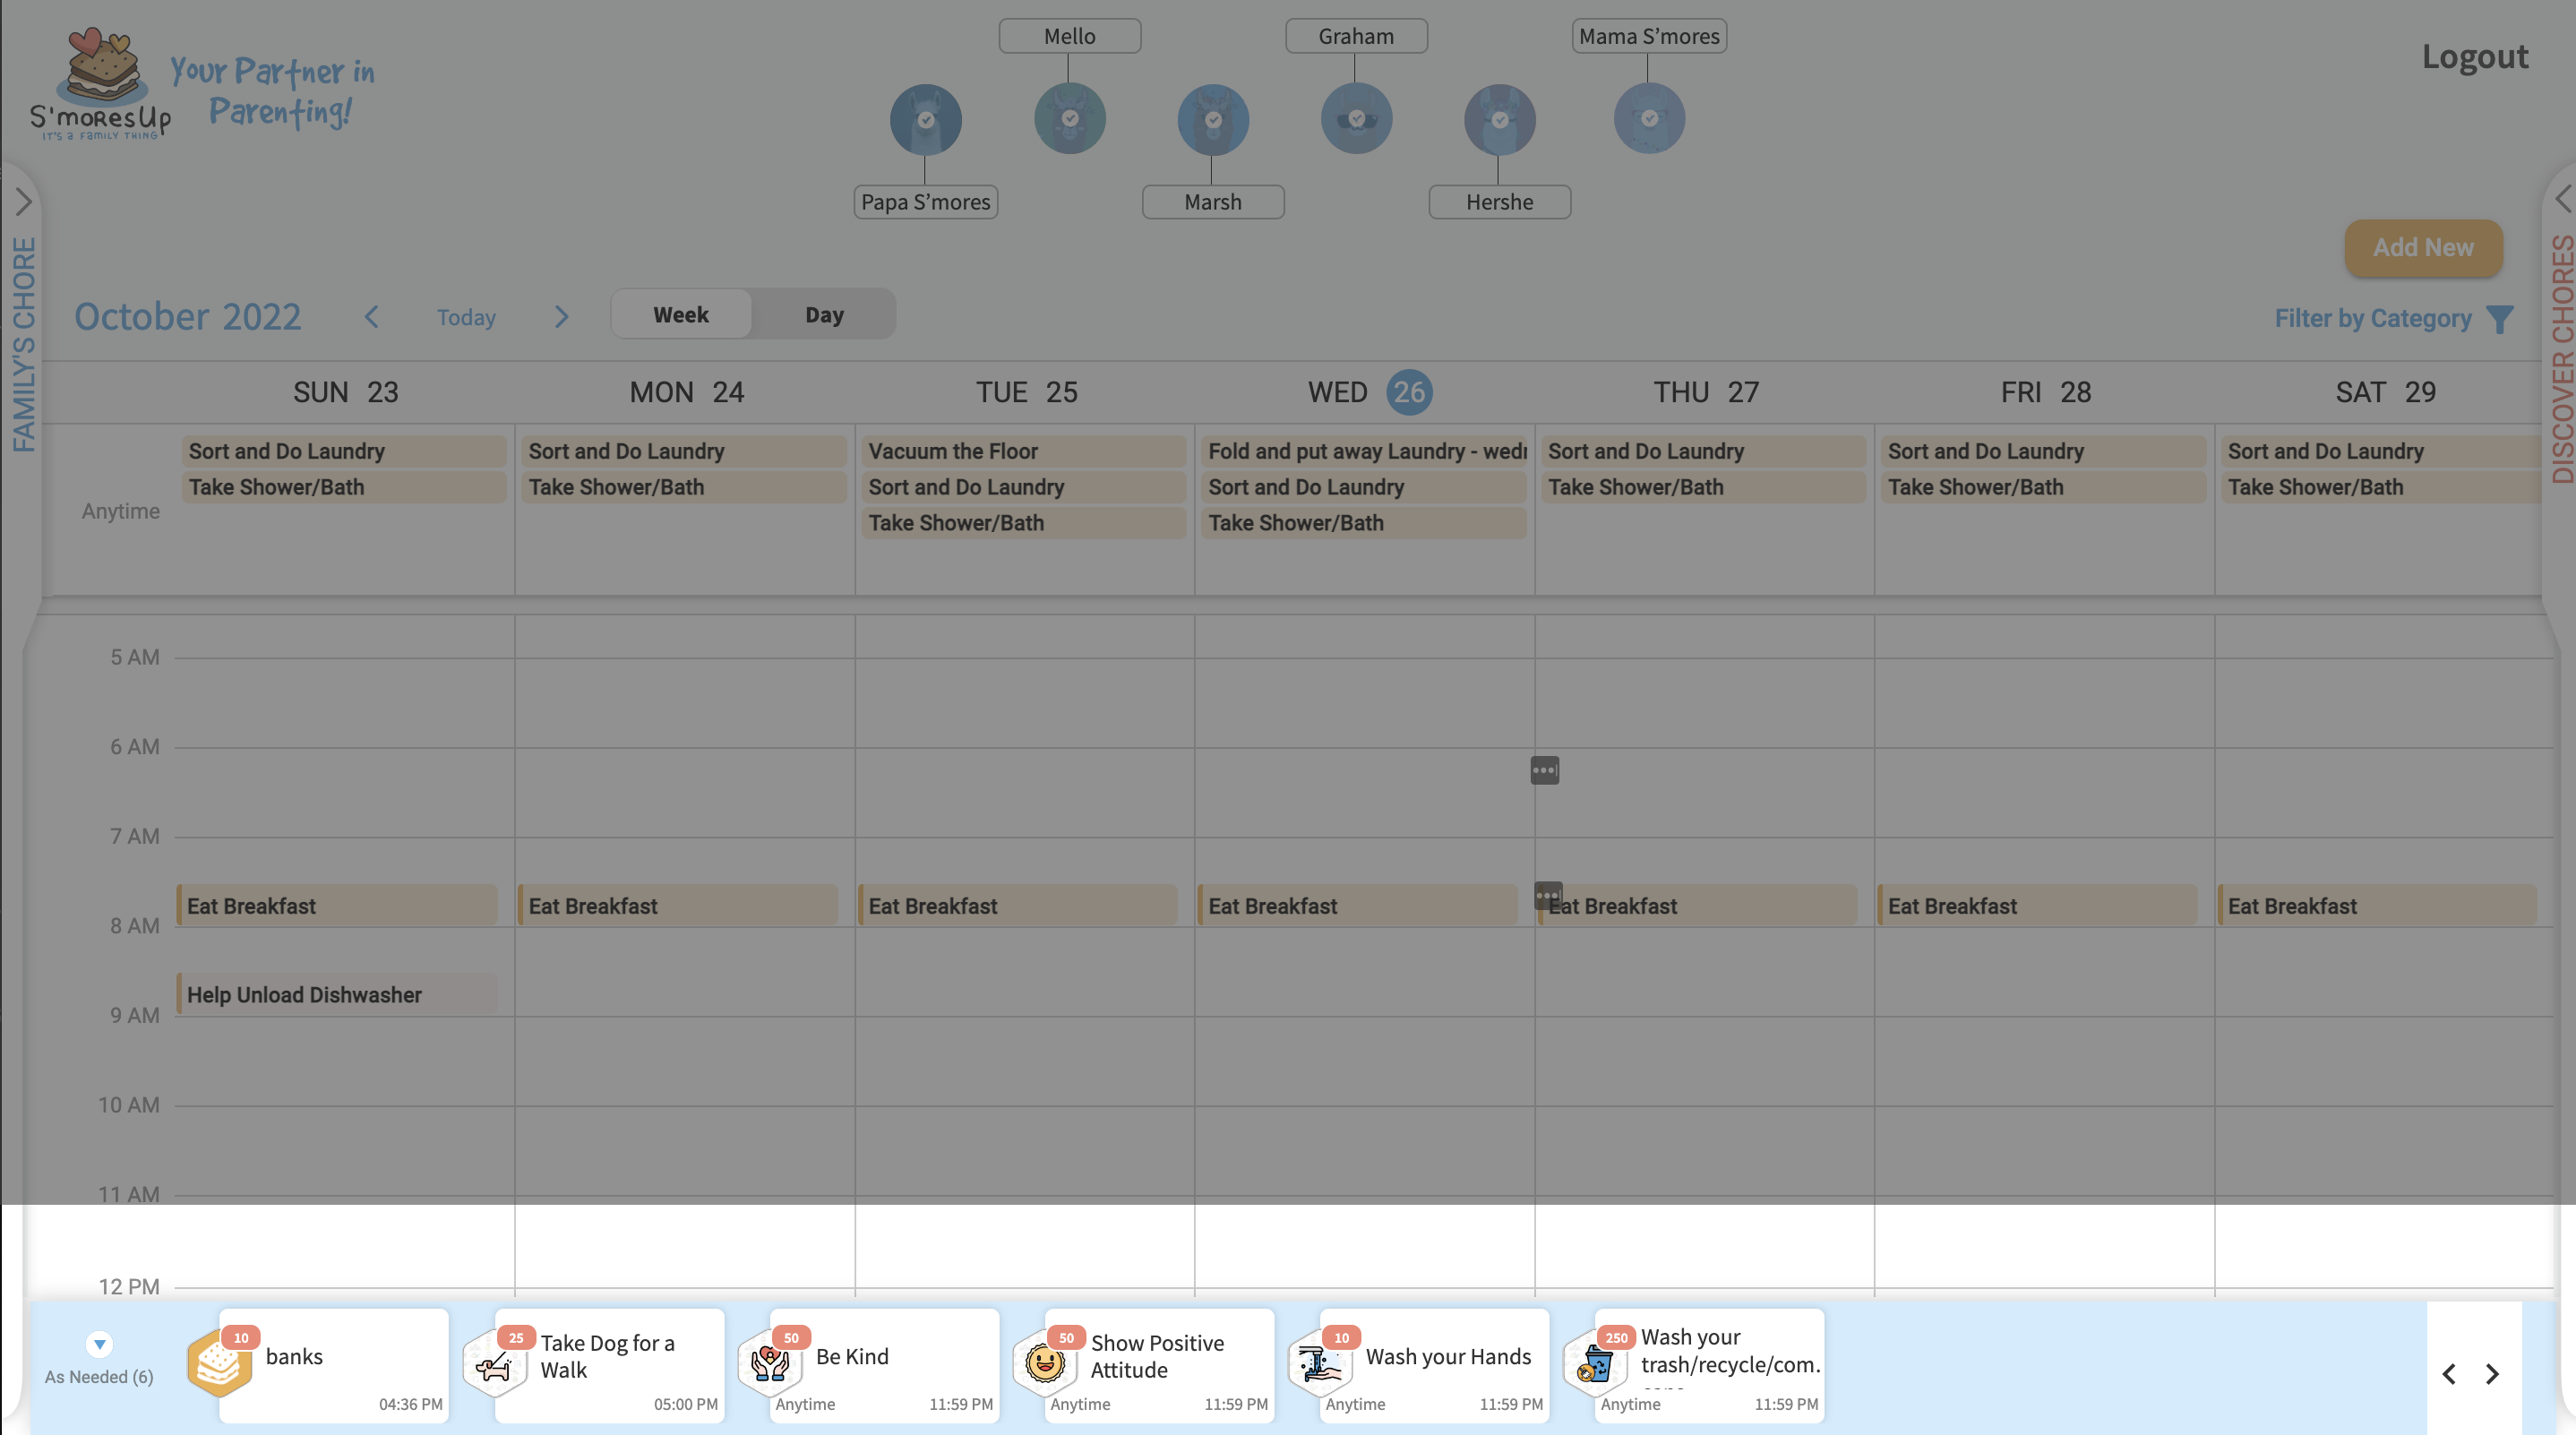Click the Show Positive Attitude smiley icon
This screenshot has height=1435, width=2576.
tap(1044, 1364)
